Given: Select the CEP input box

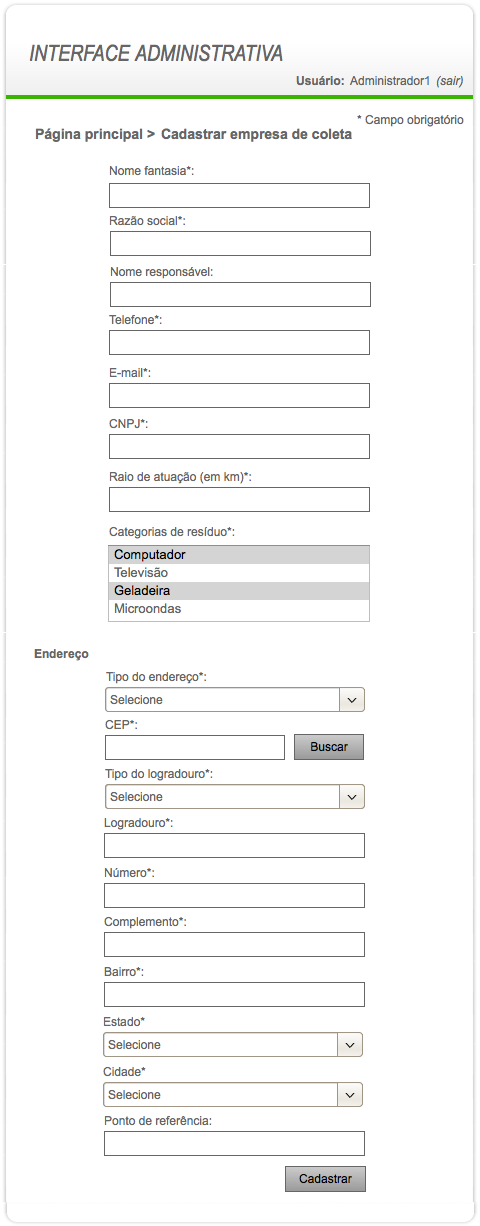Looking at the screenshot, I should point(195,747).
